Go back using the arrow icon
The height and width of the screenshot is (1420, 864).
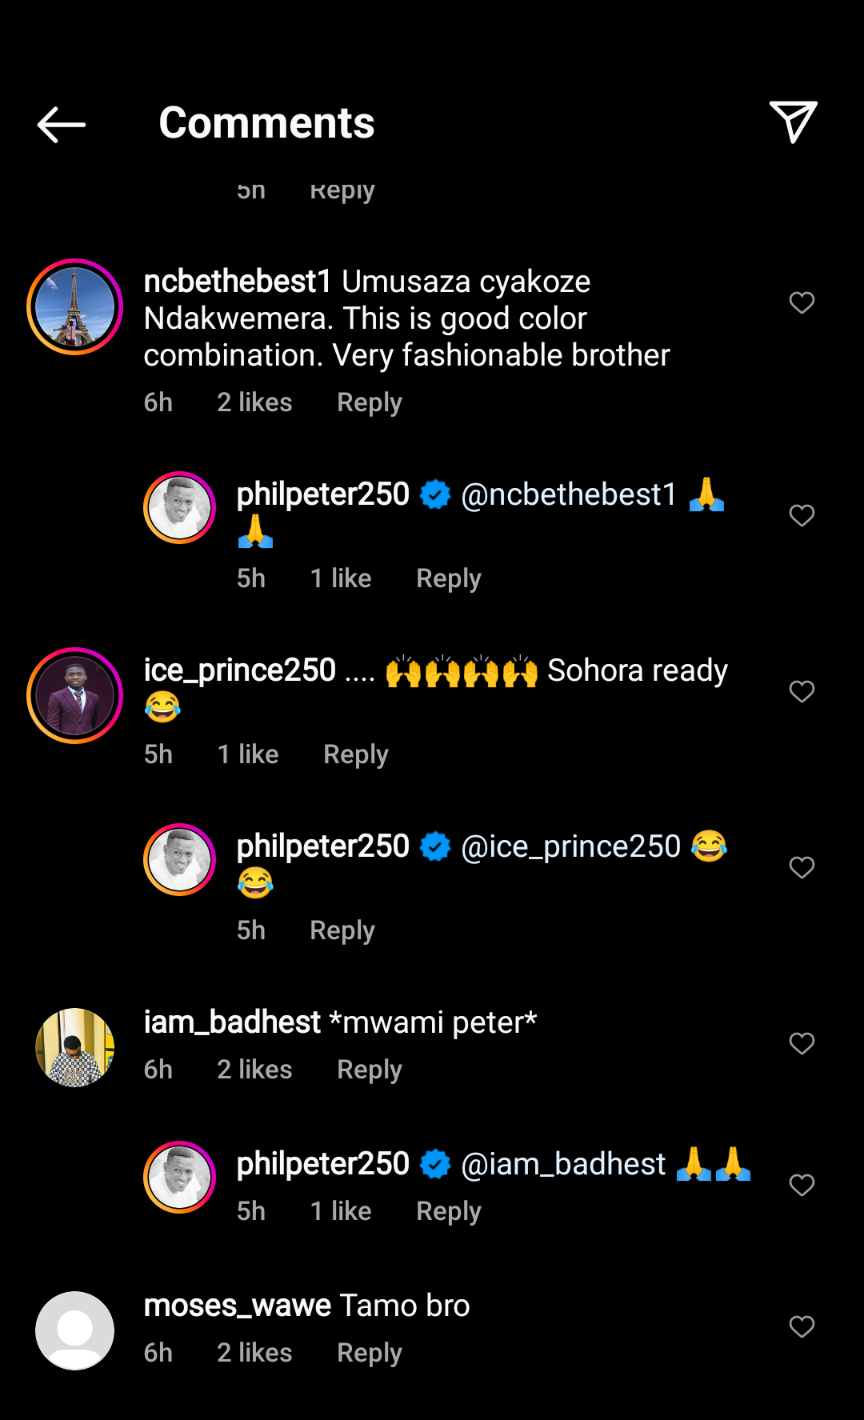pos(61,124)
